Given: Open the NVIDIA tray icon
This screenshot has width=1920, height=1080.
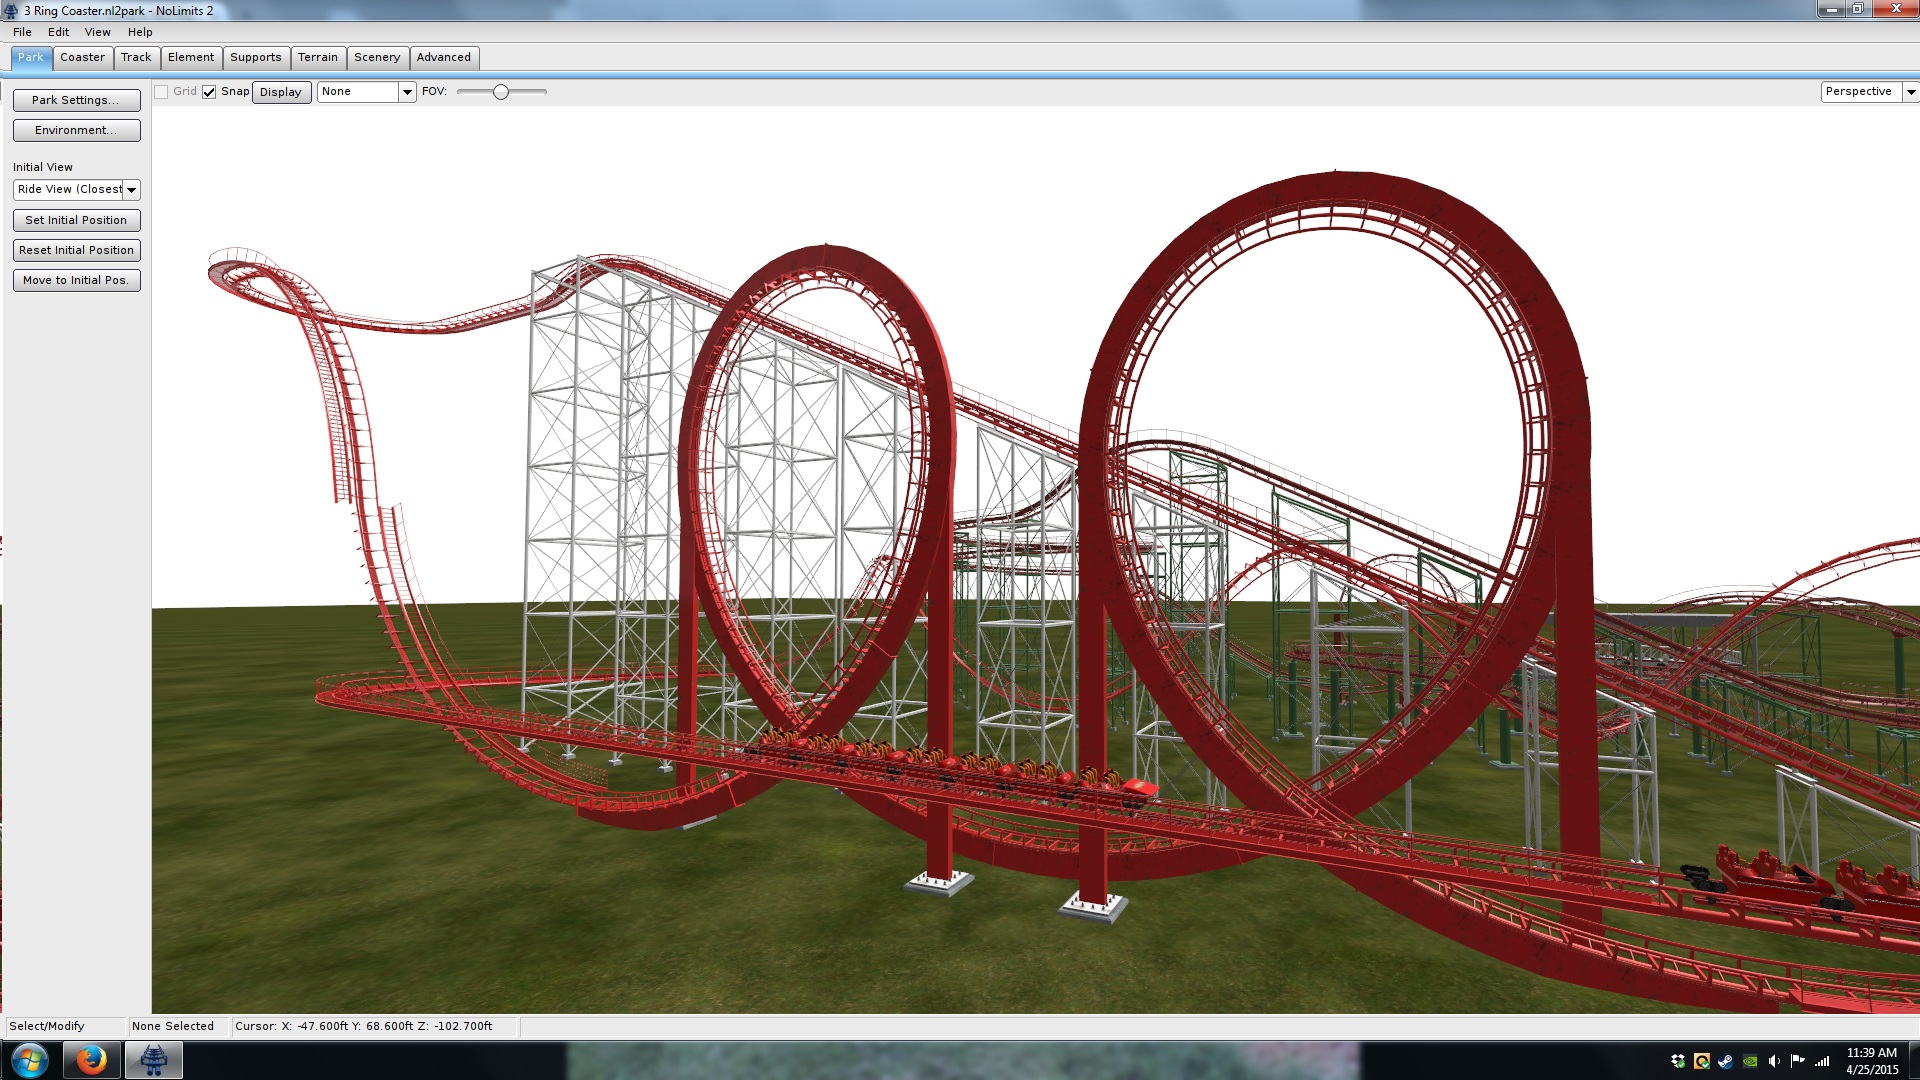Looking at the screenshot, I should [x=1750, y=1062].
